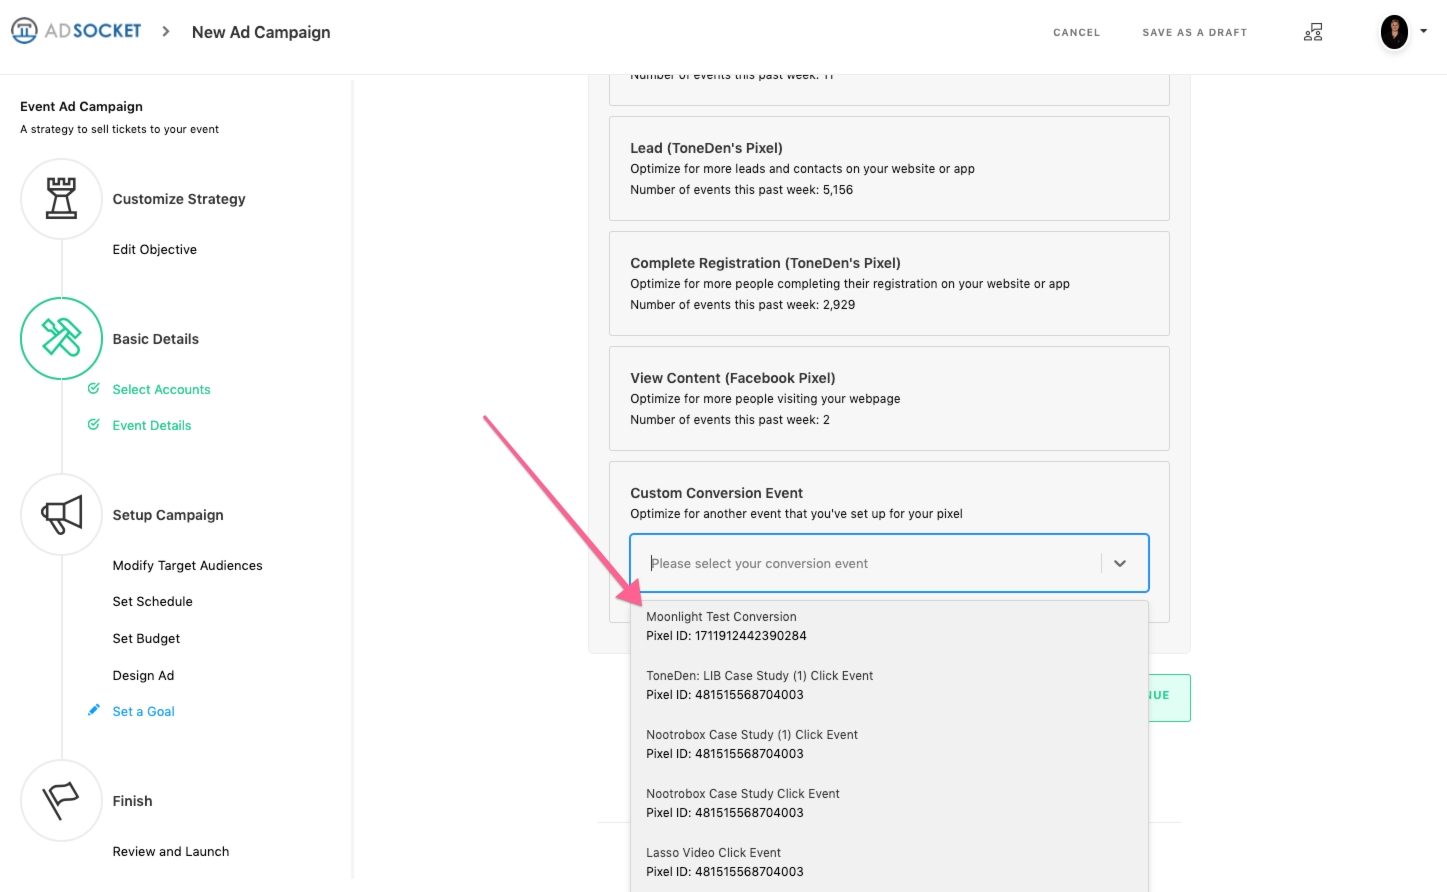Viewport: 1447px width, 892px height.
Task: Go to Select Accounts step
Action: pyautogui.click(x=161, y=390)
